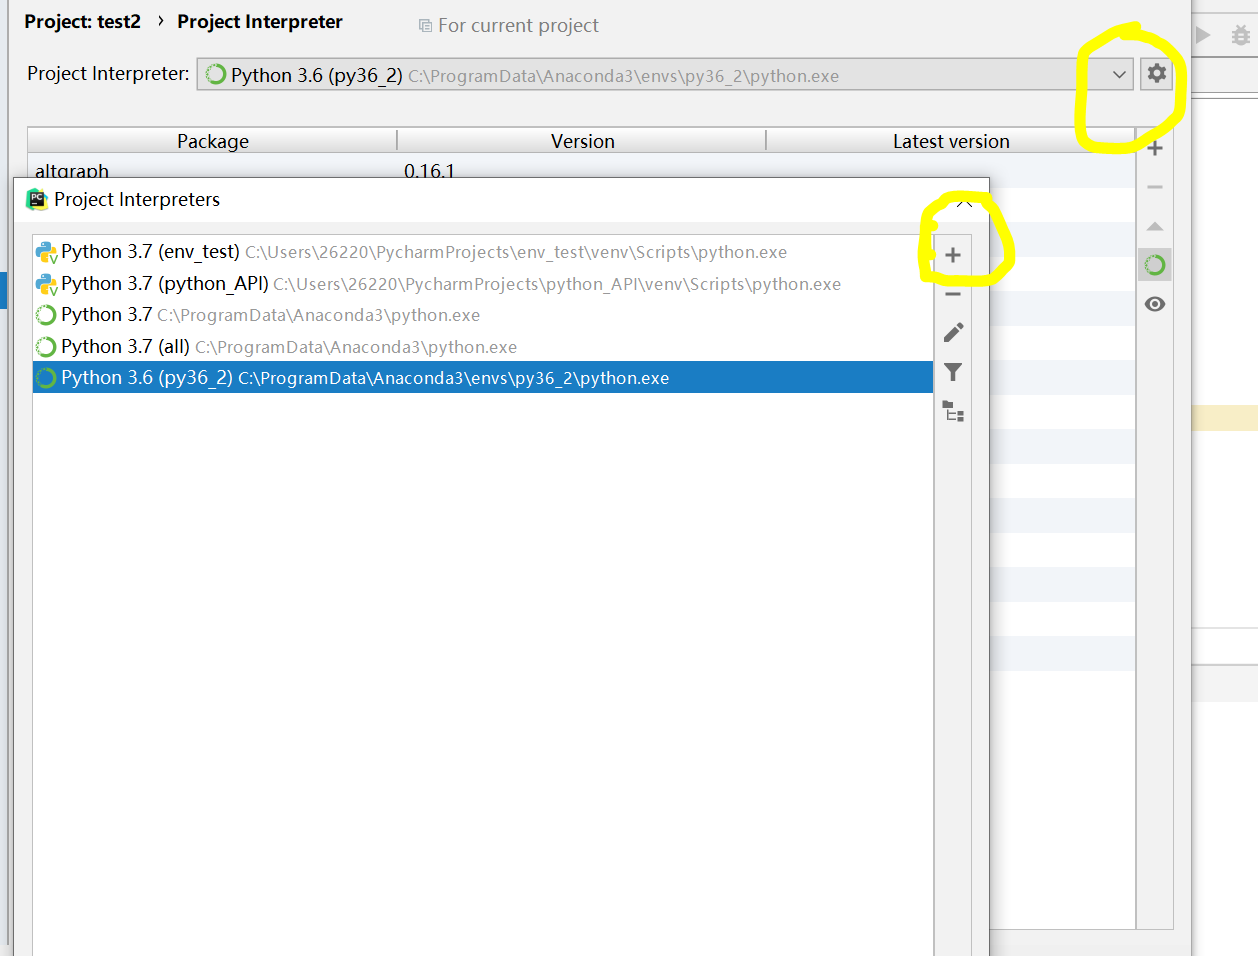
Task: Click the Project: test2 breadcrumb
Action: point(82,22)
